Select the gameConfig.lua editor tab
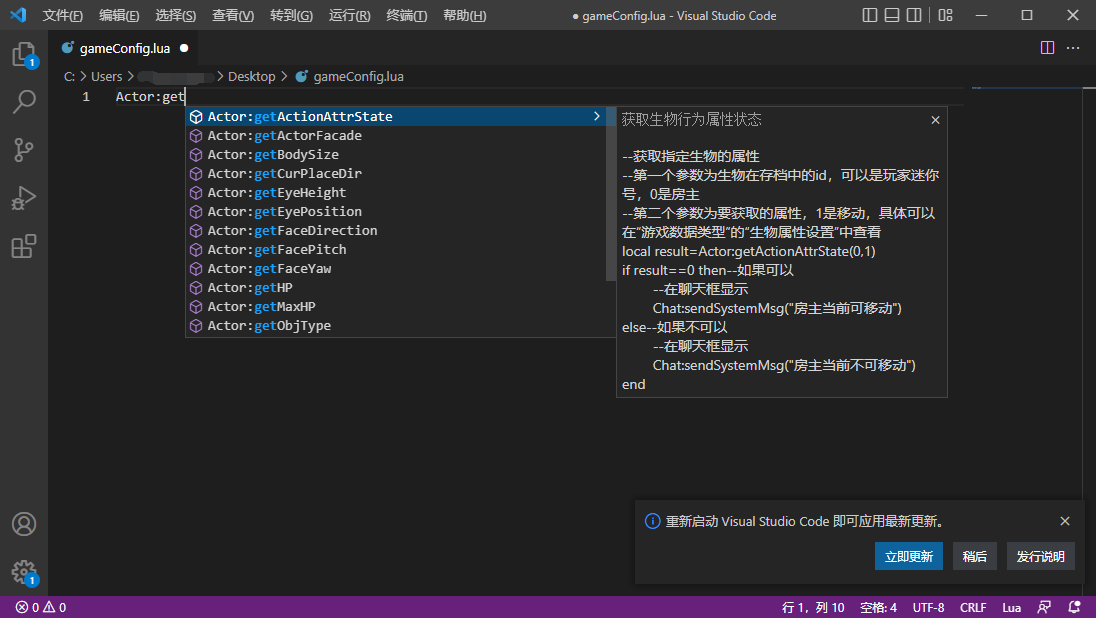 [125, 48]
